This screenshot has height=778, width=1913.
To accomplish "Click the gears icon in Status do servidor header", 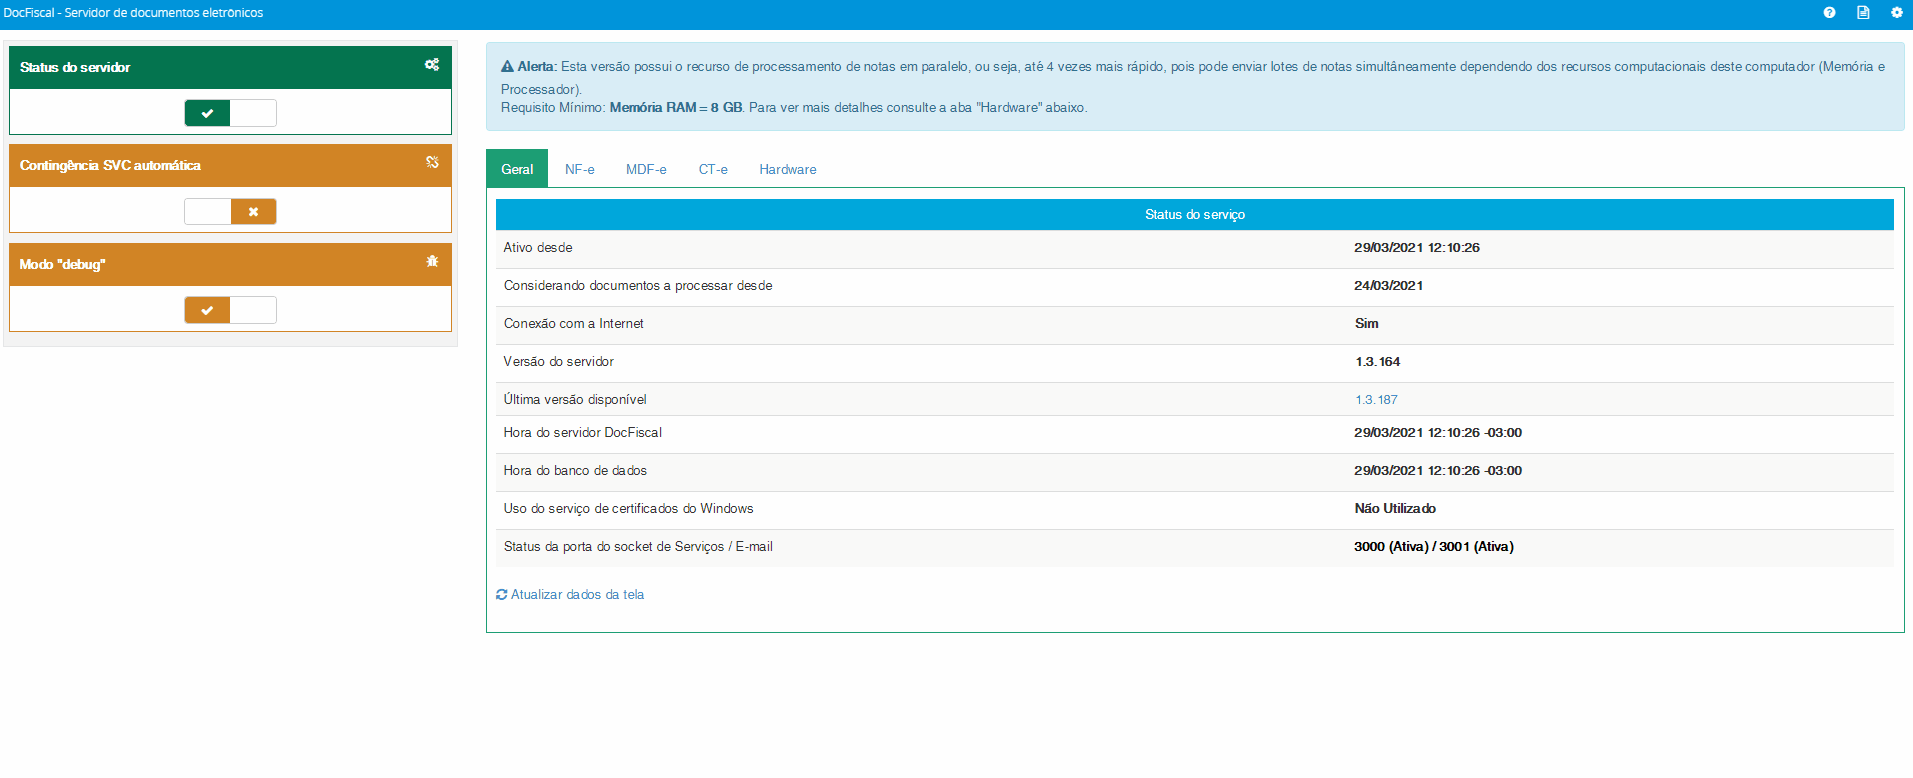I will click(x=432, y=65).
